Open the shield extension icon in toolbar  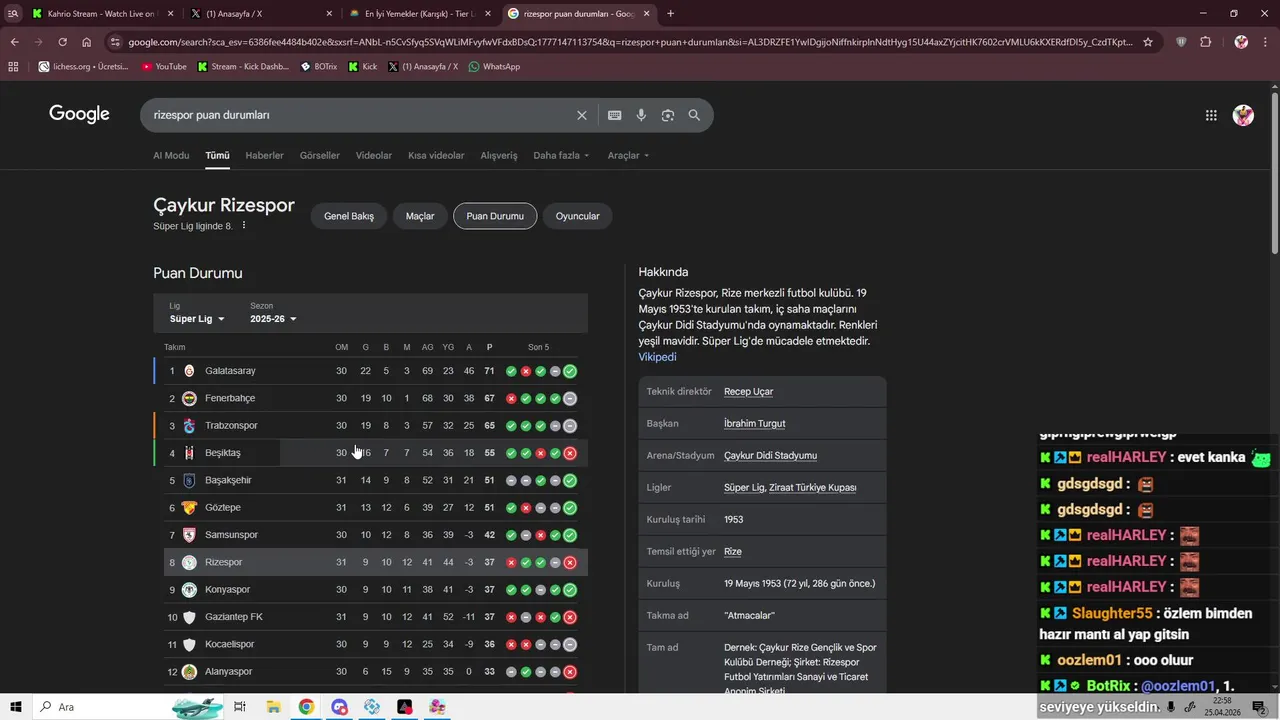pos(1181,42)
